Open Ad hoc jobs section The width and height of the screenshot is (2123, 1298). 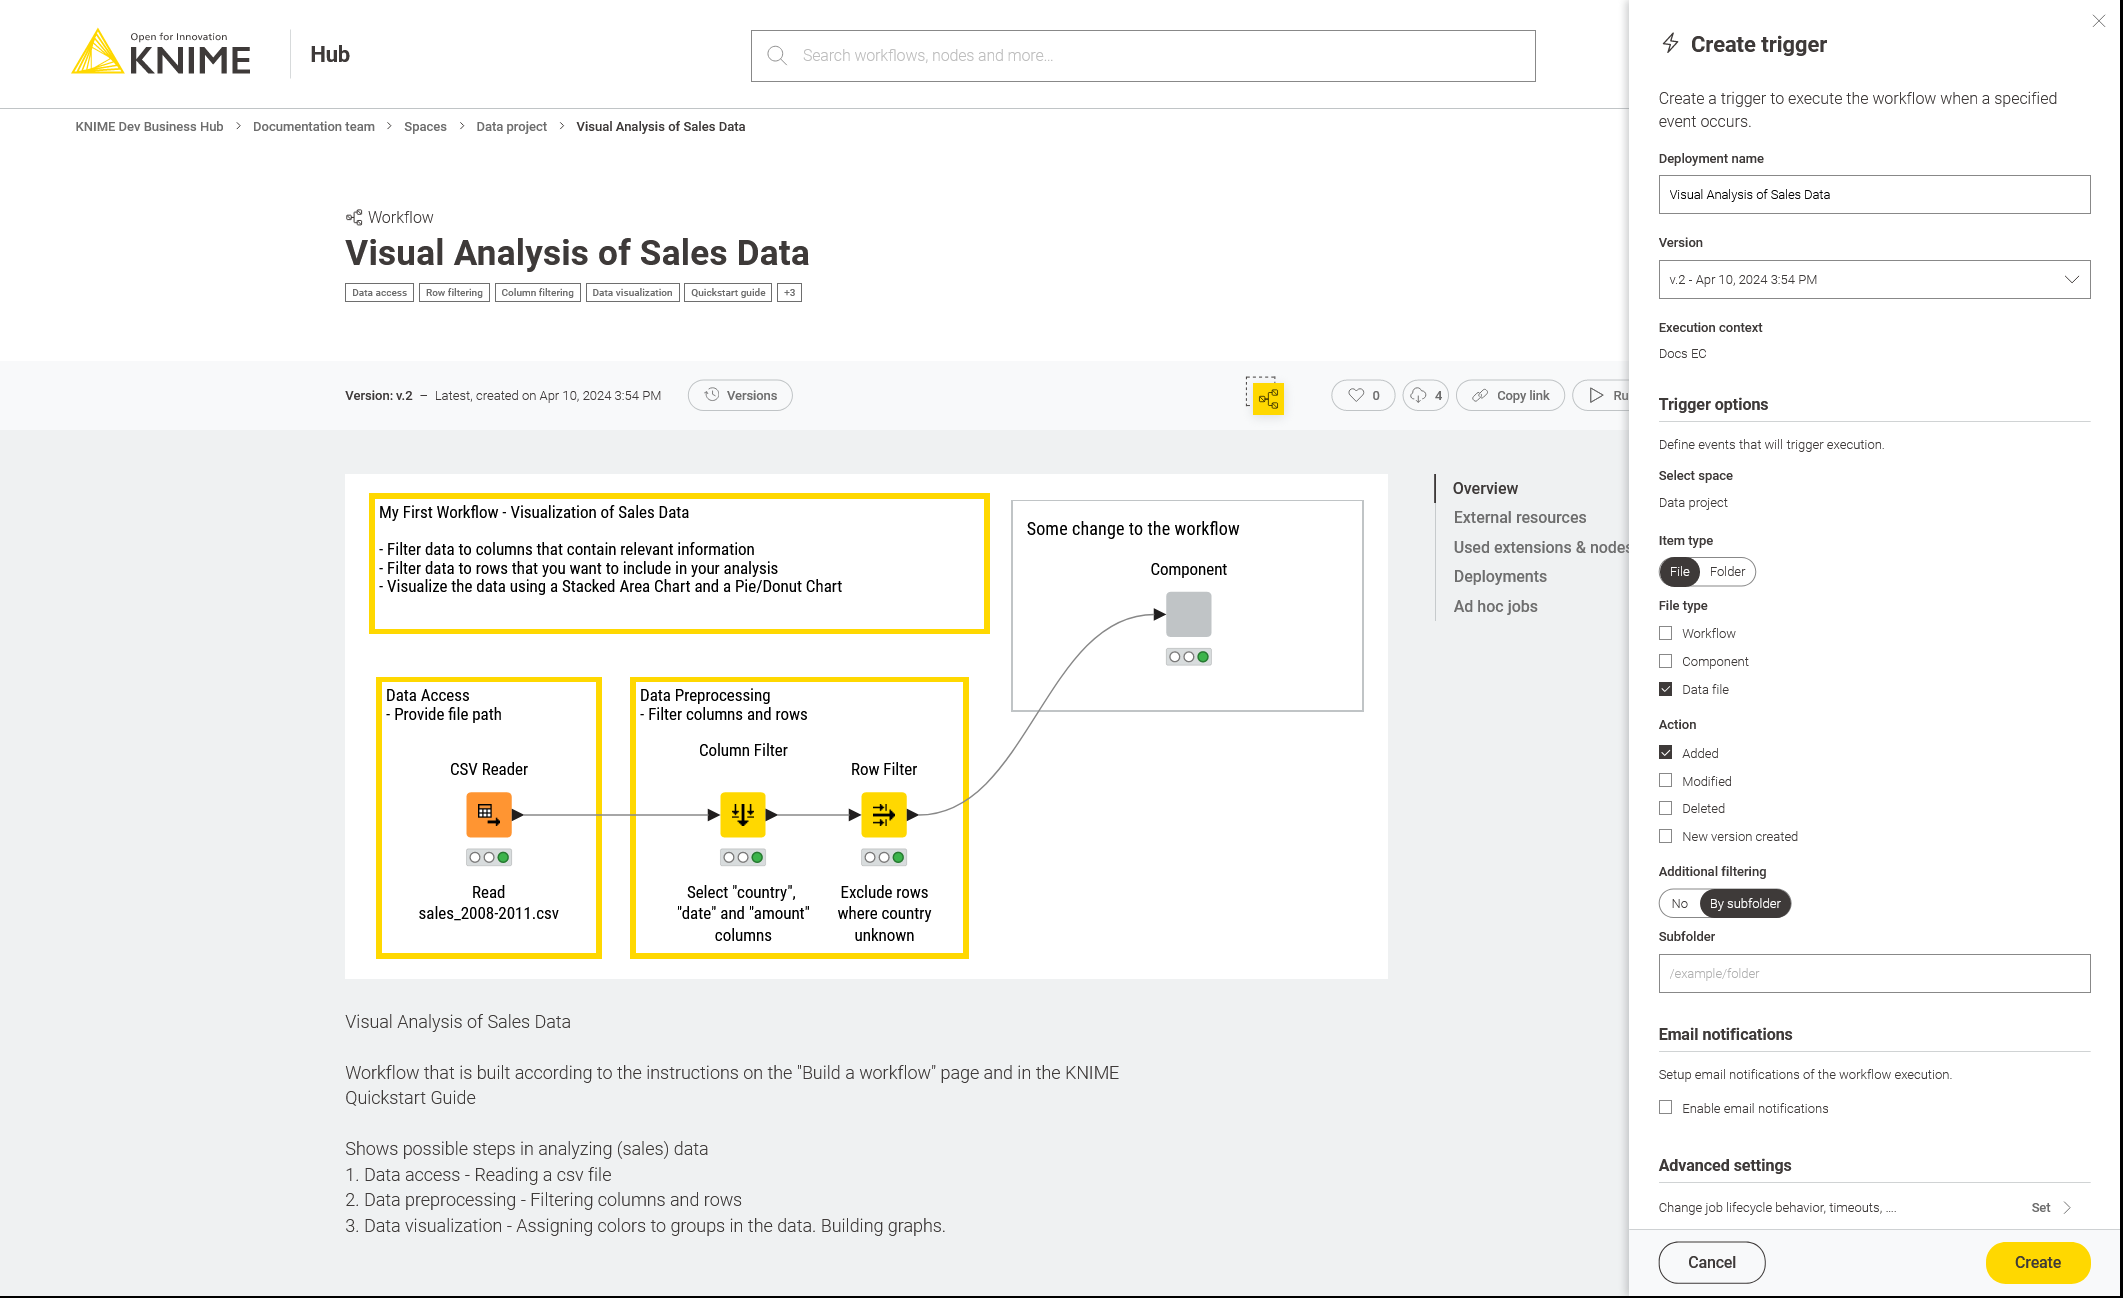click(1495, 606)
